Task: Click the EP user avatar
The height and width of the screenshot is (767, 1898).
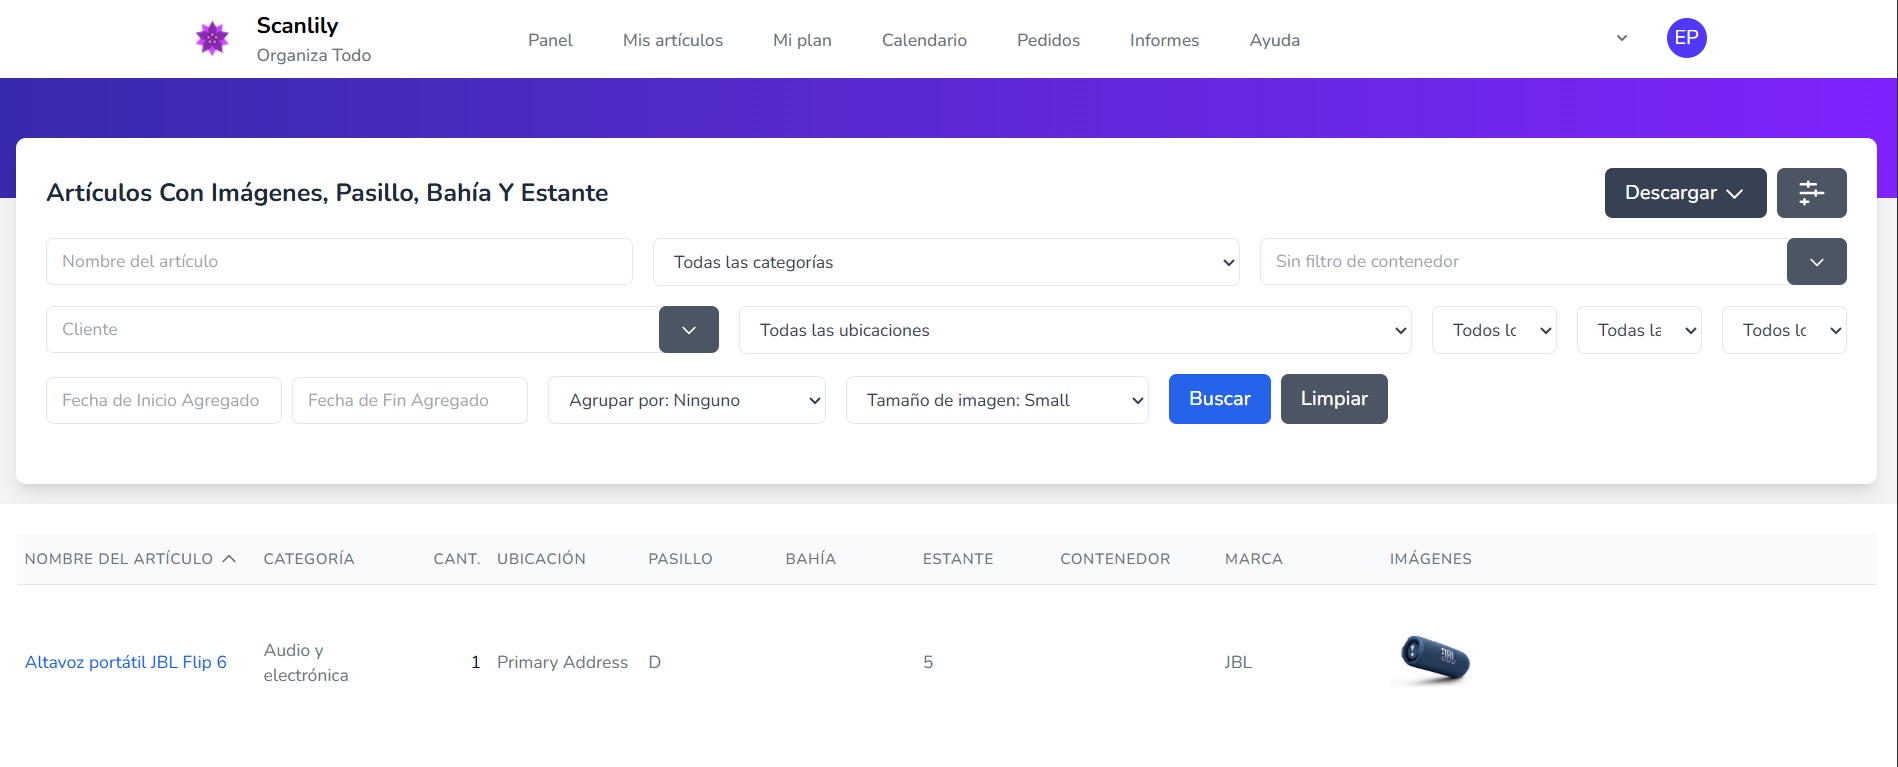Action: pos(1686,38)
